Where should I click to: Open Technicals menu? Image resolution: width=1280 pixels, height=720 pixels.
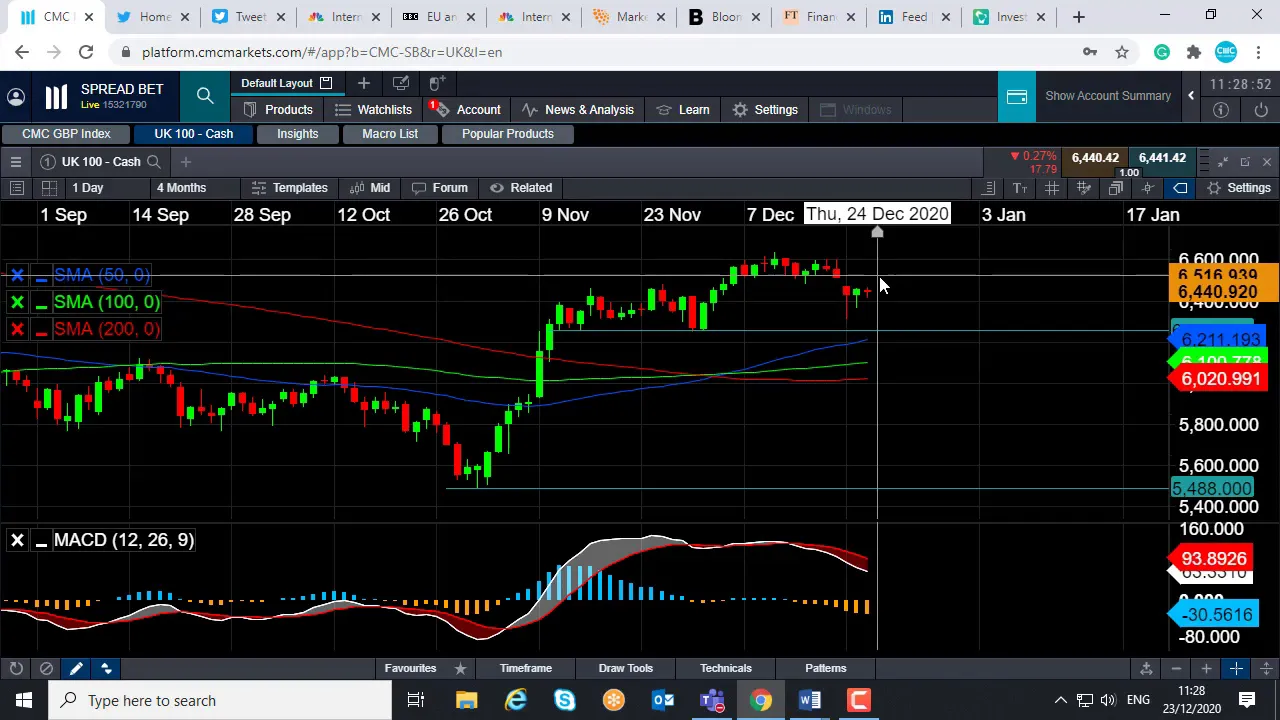(x=725, y=668)
